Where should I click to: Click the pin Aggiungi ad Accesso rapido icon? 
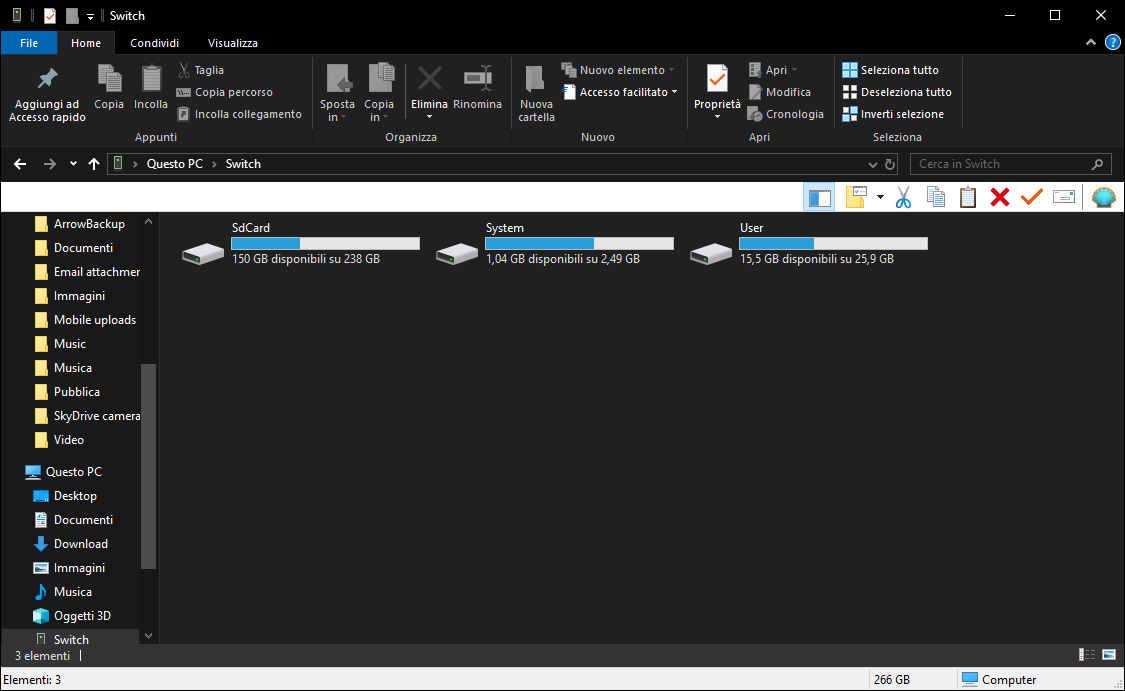47,80
